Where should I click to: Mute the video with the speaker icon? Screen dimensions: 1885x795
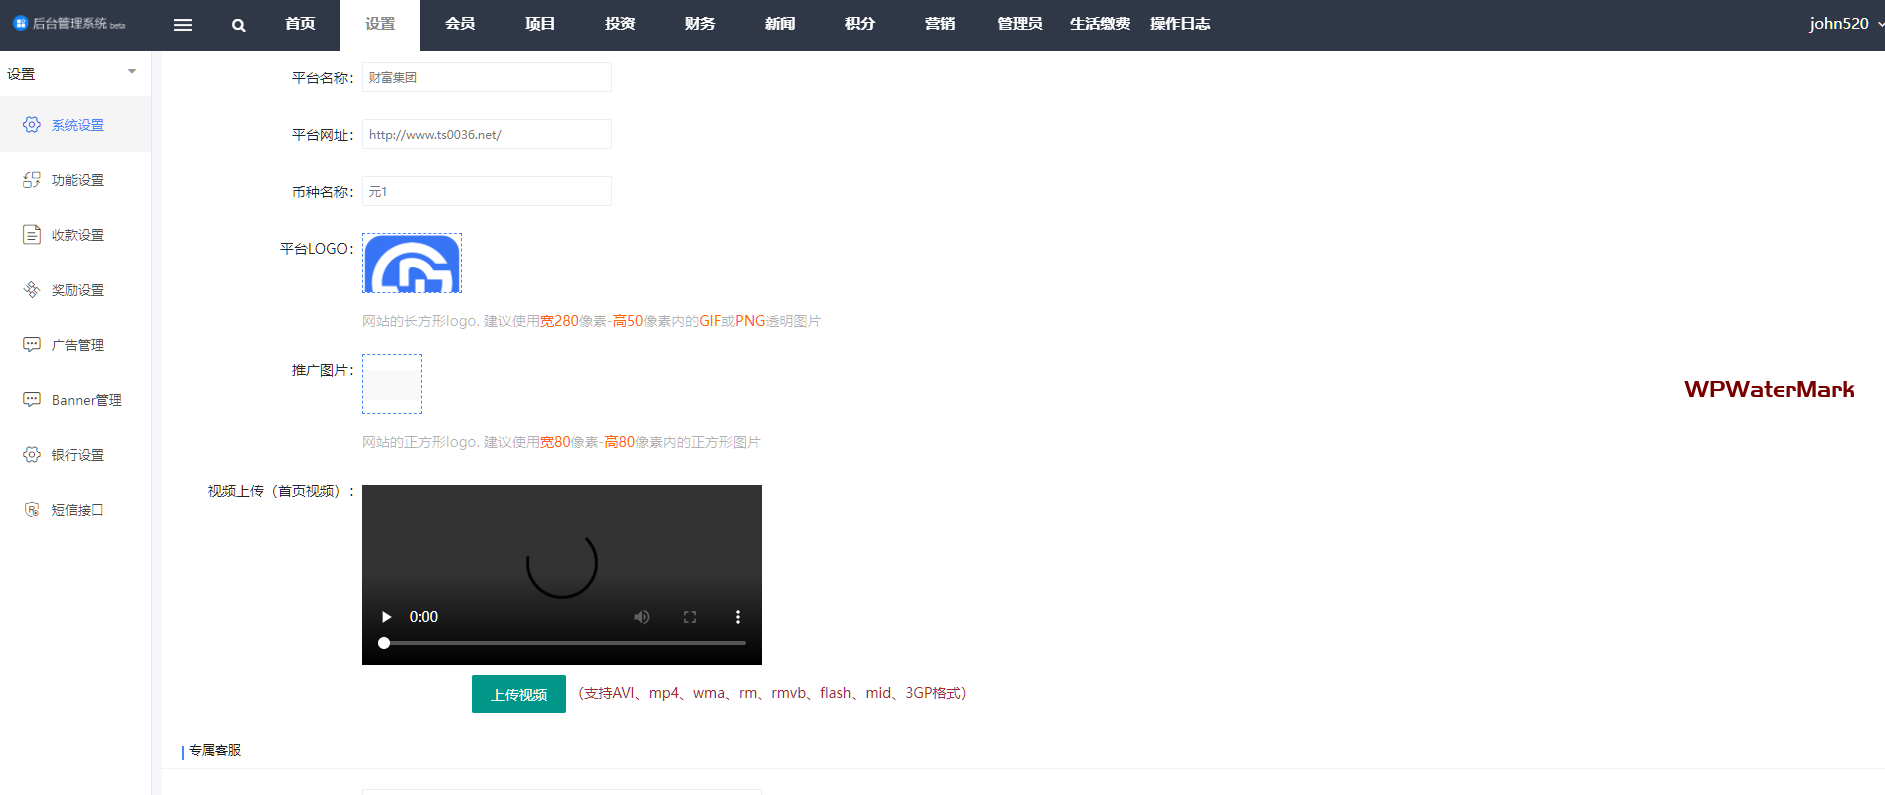point(642,617)
